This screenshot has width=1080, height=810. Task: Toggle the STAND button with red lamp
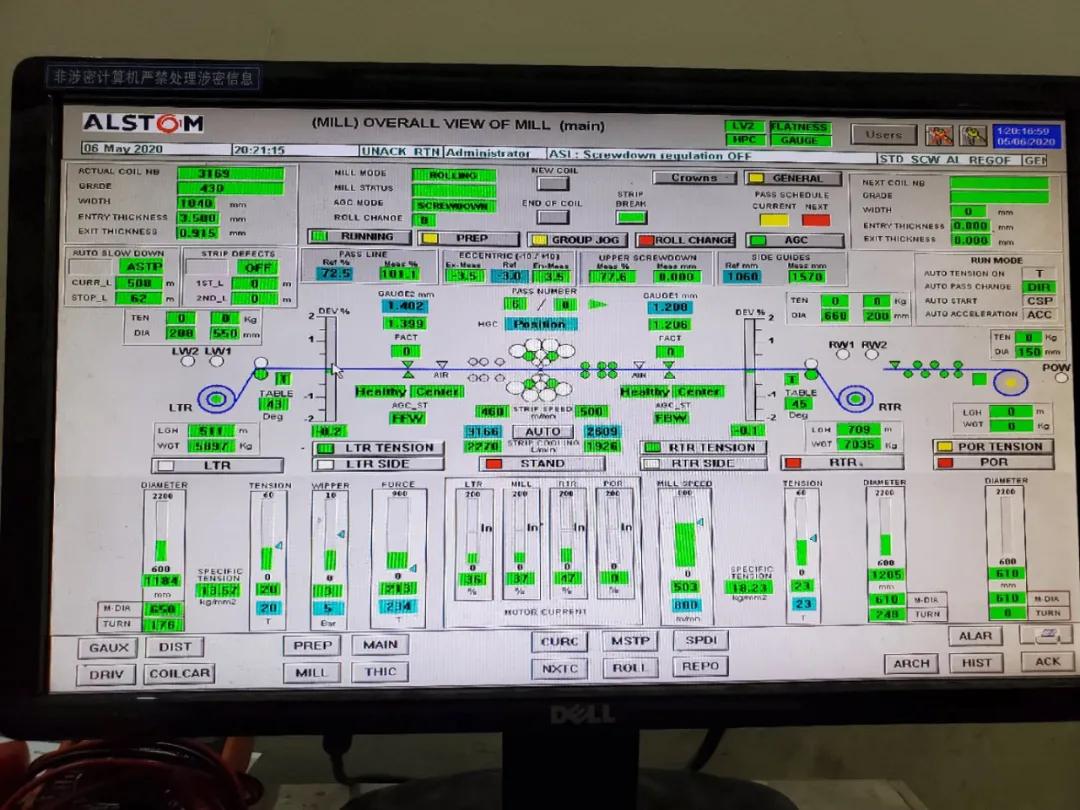click(542, 464)
